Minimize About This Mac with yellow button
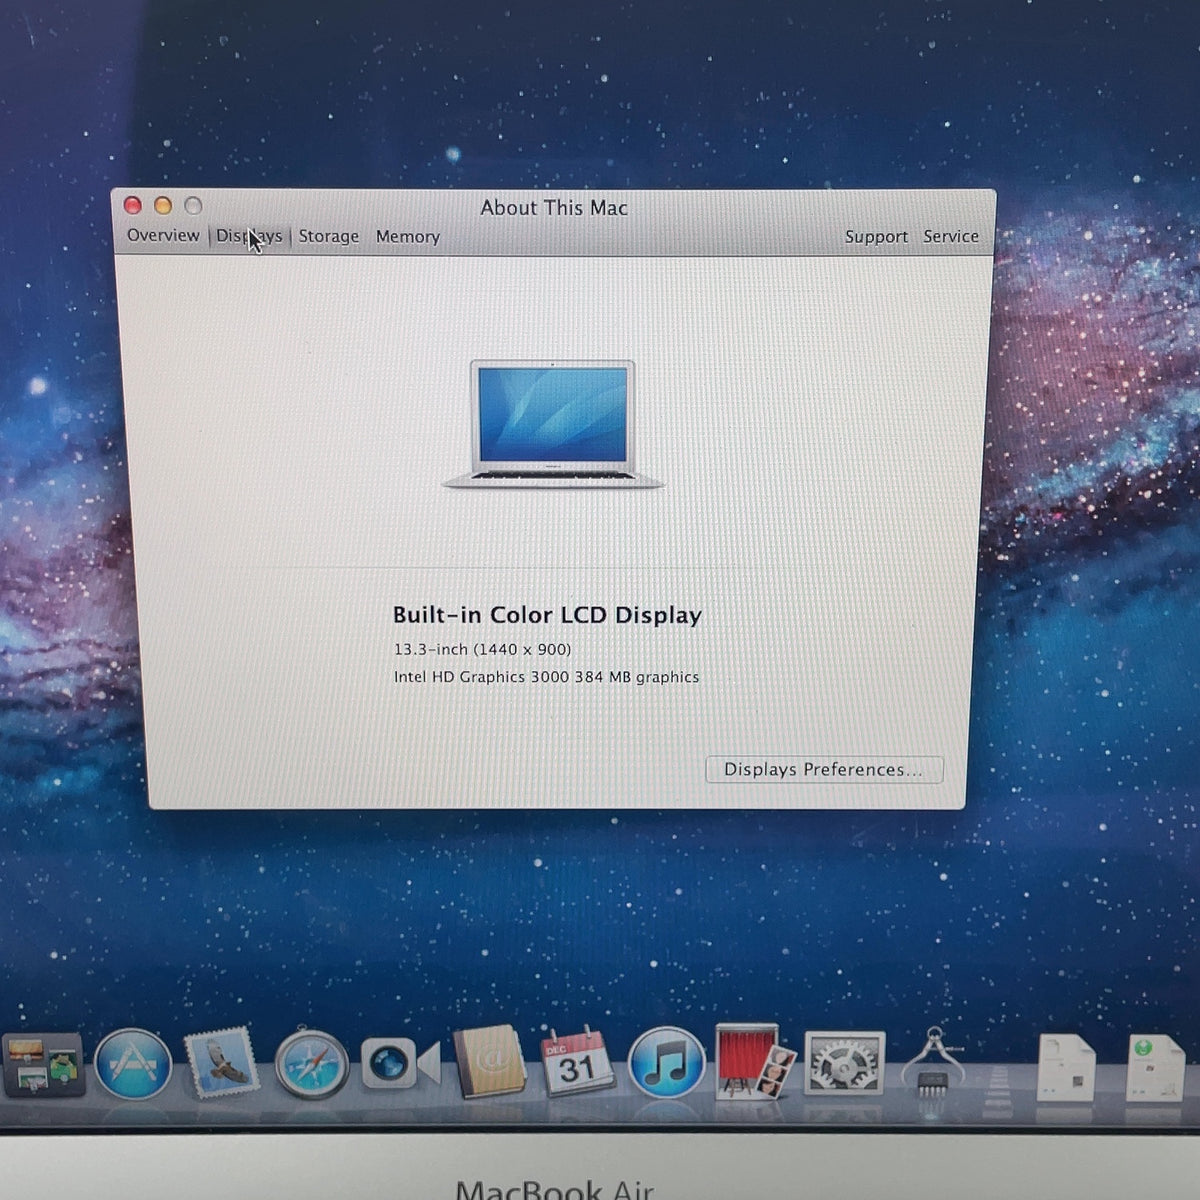Image resolution: width=1200 pixels, height=1200 pixels. [163, 206]
